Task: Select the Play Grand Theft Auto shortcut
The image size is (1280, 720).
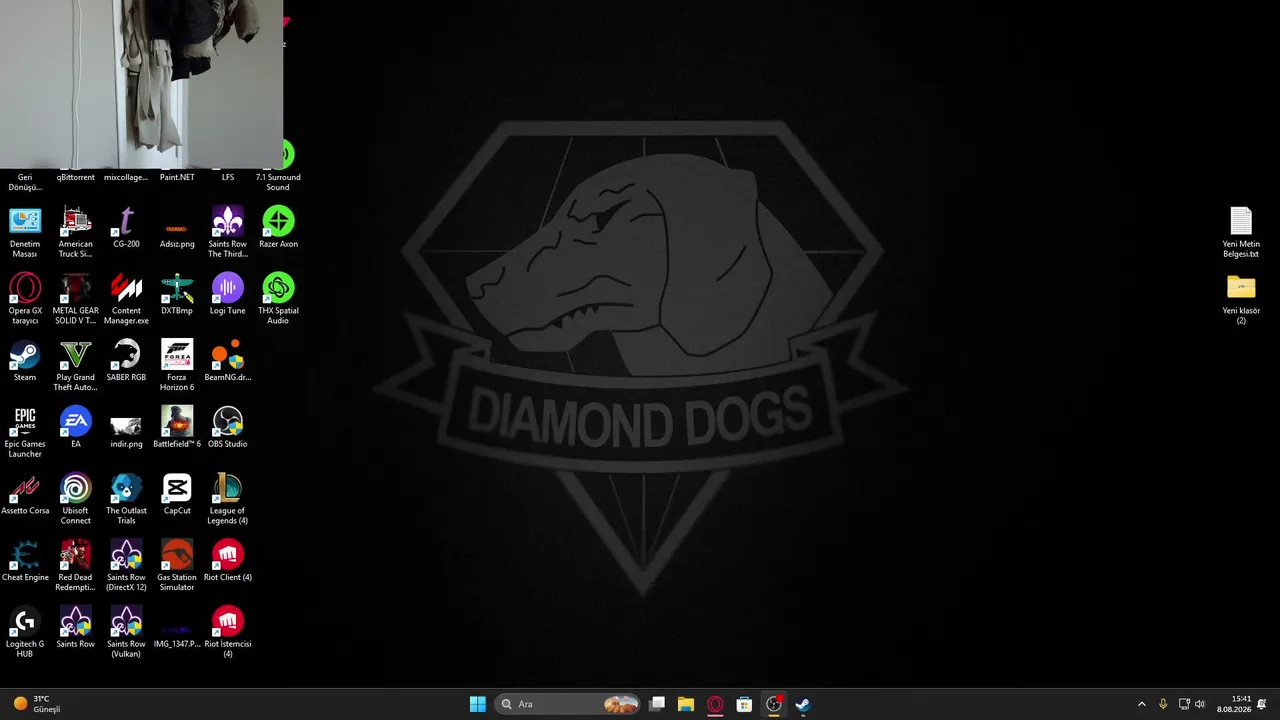Action: click(76, 366)
